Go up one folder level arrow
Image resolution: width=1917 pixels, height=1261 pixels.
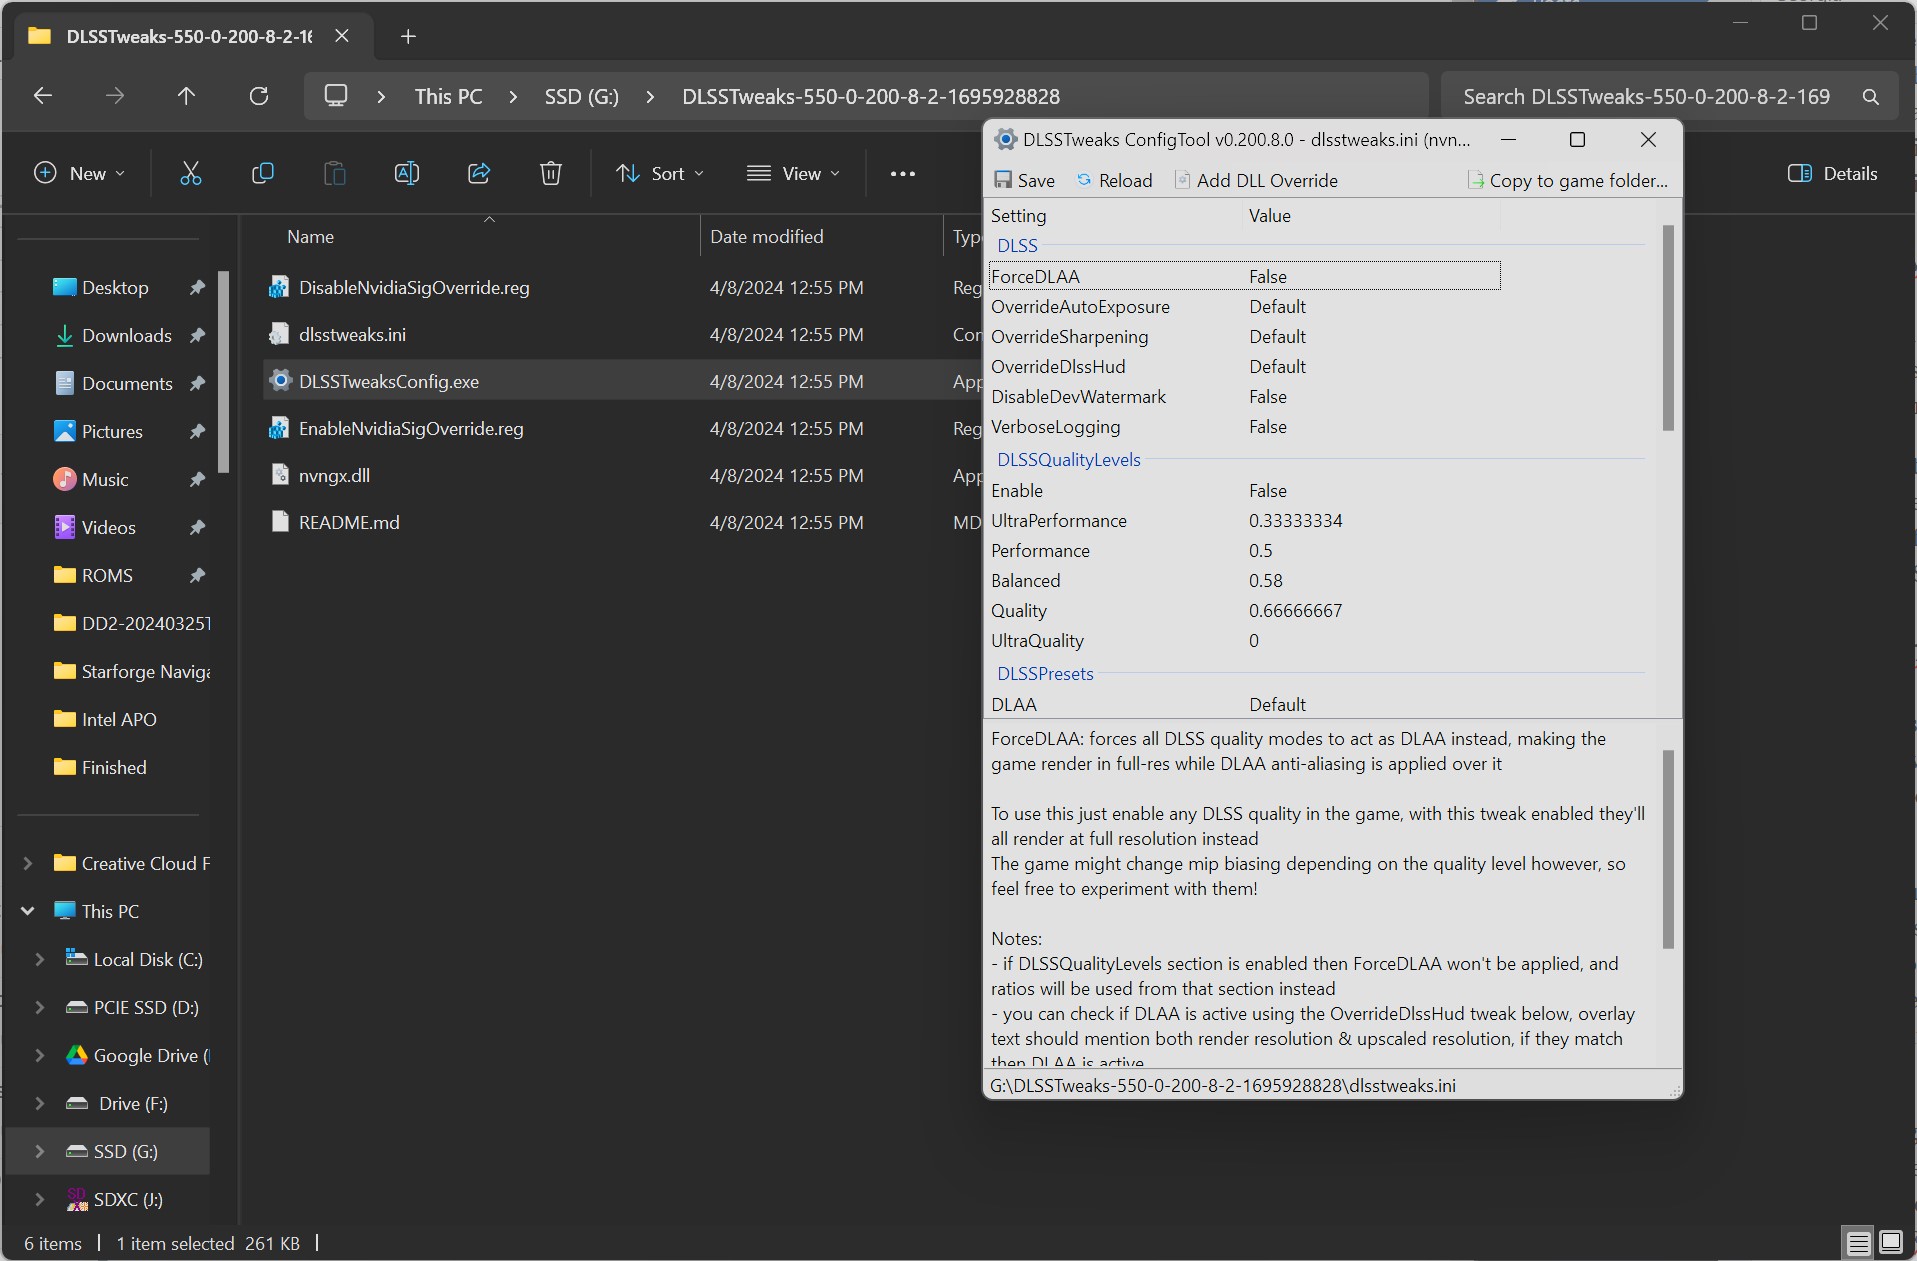pyautogui.click(x=186, y=96)
